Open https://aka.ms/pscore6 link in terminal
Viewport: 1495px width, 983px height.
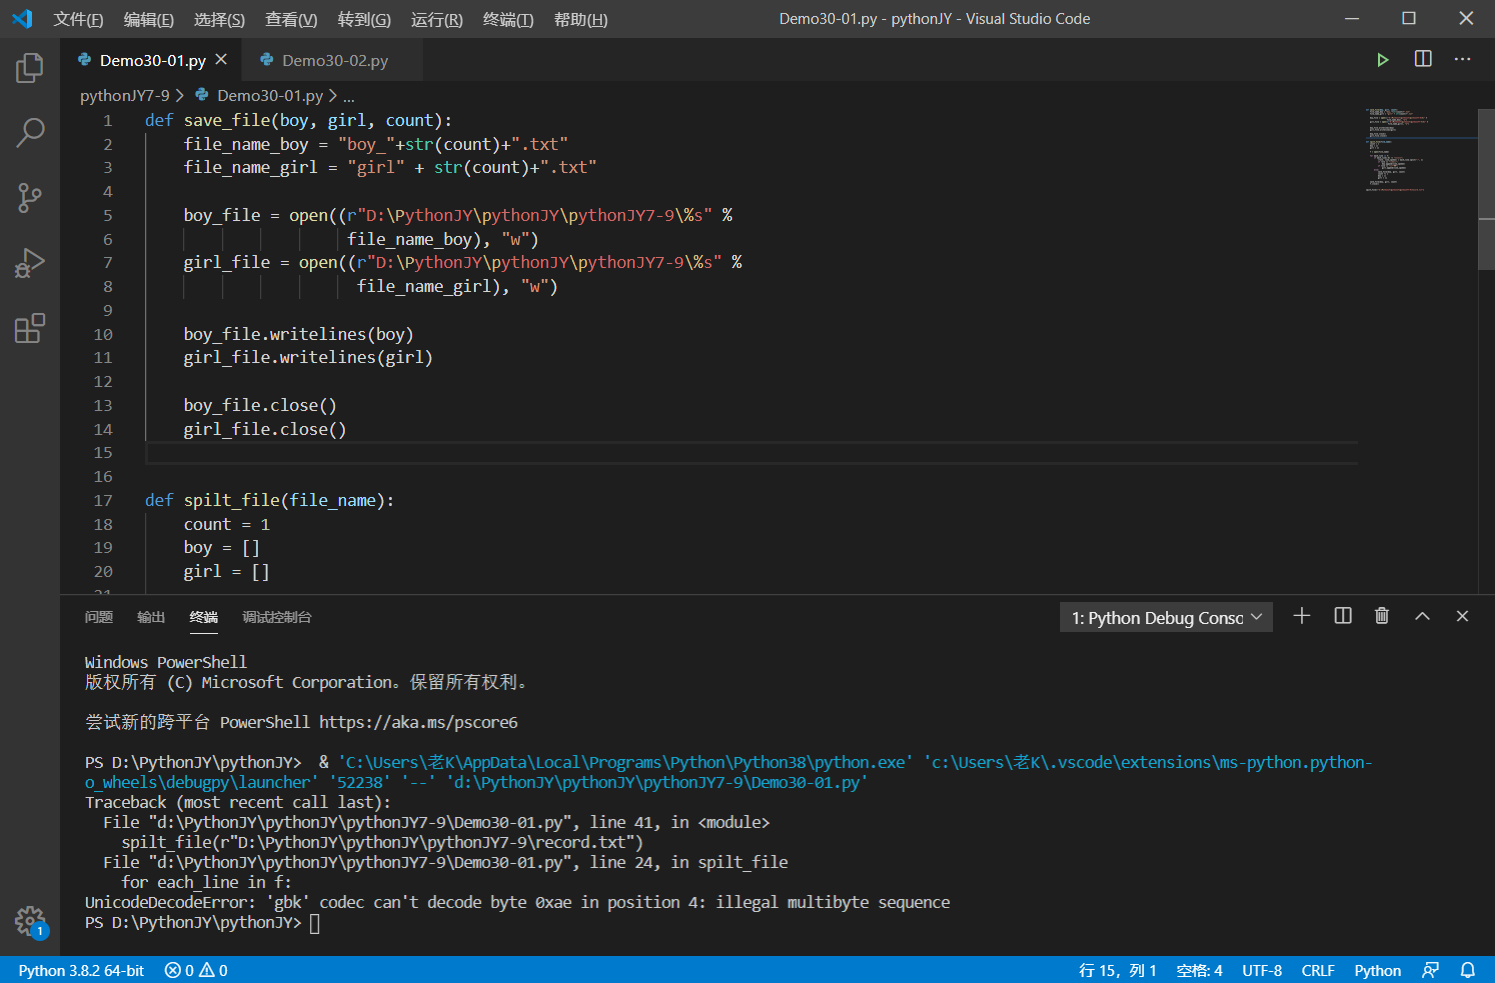[419, 722]
